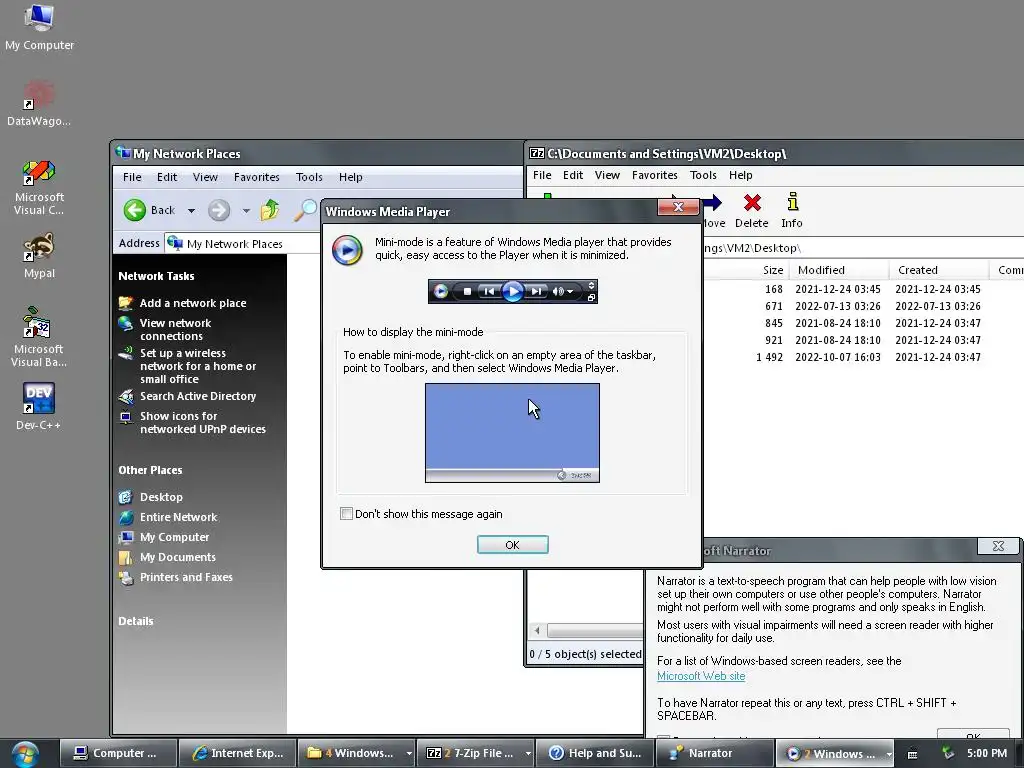Open Entire Network under Other Places
The width and height of the screenshot is (1024, 768).
(178, 517)
